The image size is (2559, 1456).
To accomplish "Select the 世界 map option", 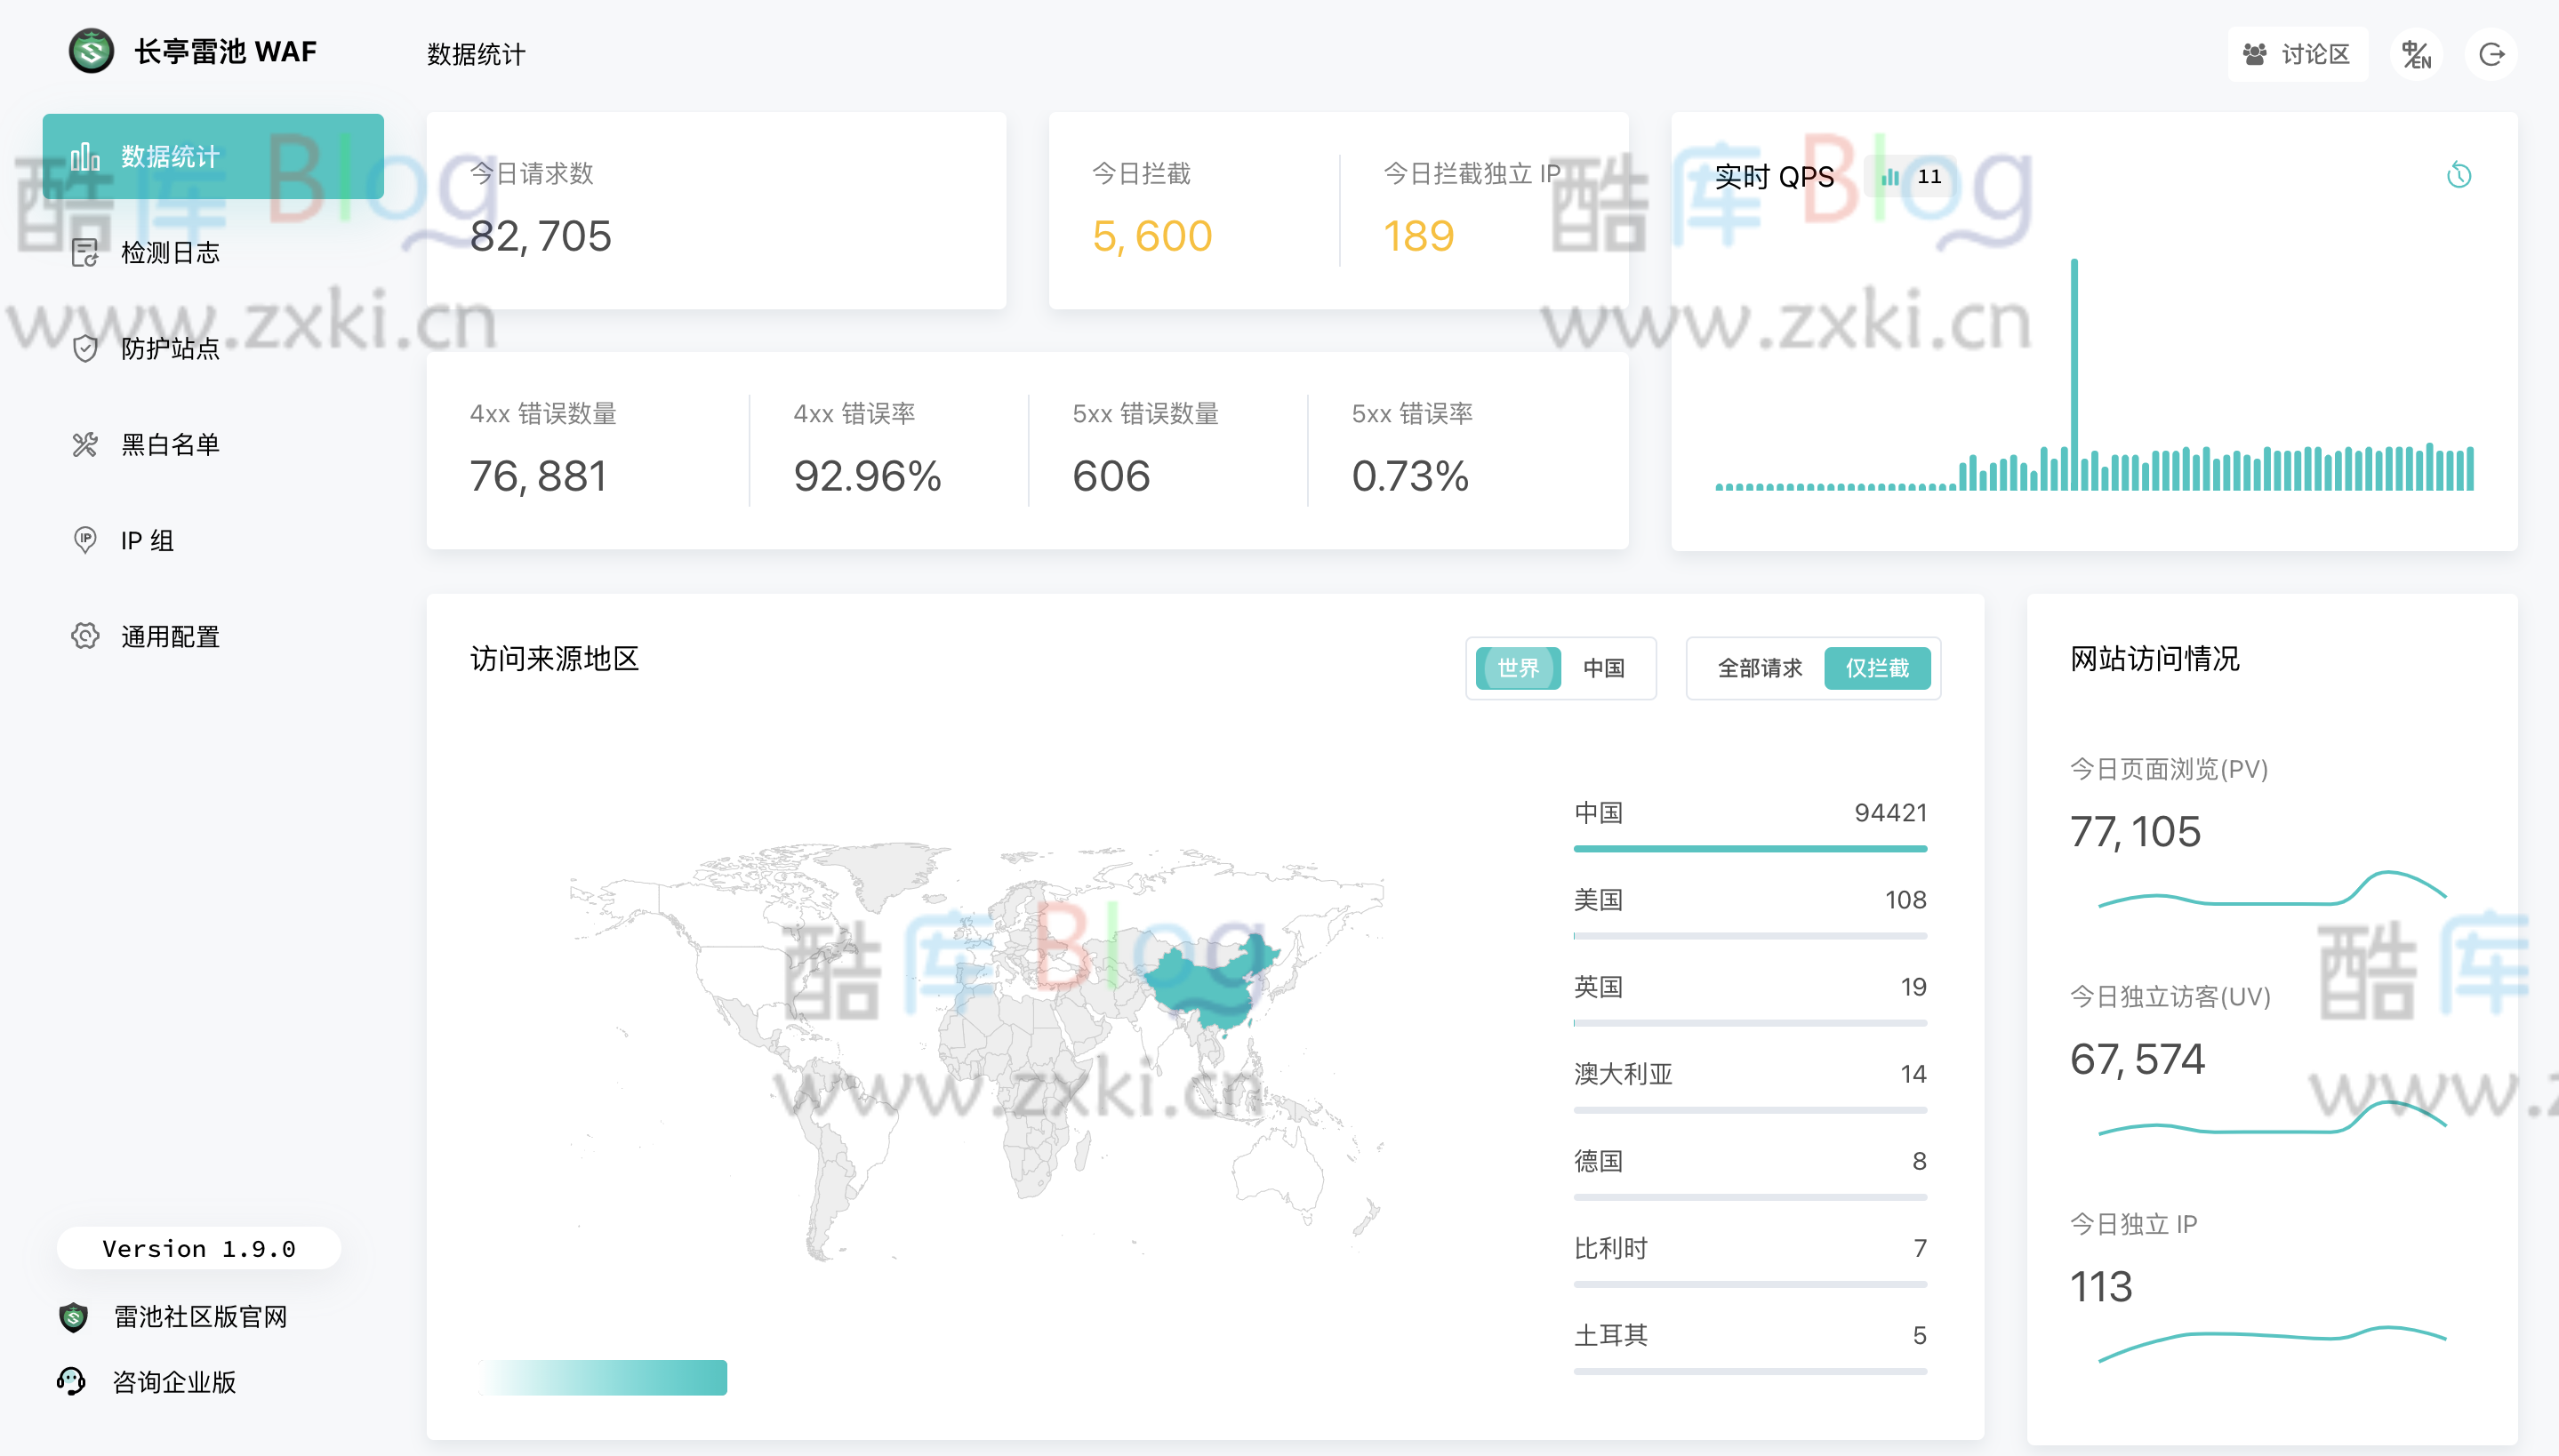I will (x=1517, y=668).
